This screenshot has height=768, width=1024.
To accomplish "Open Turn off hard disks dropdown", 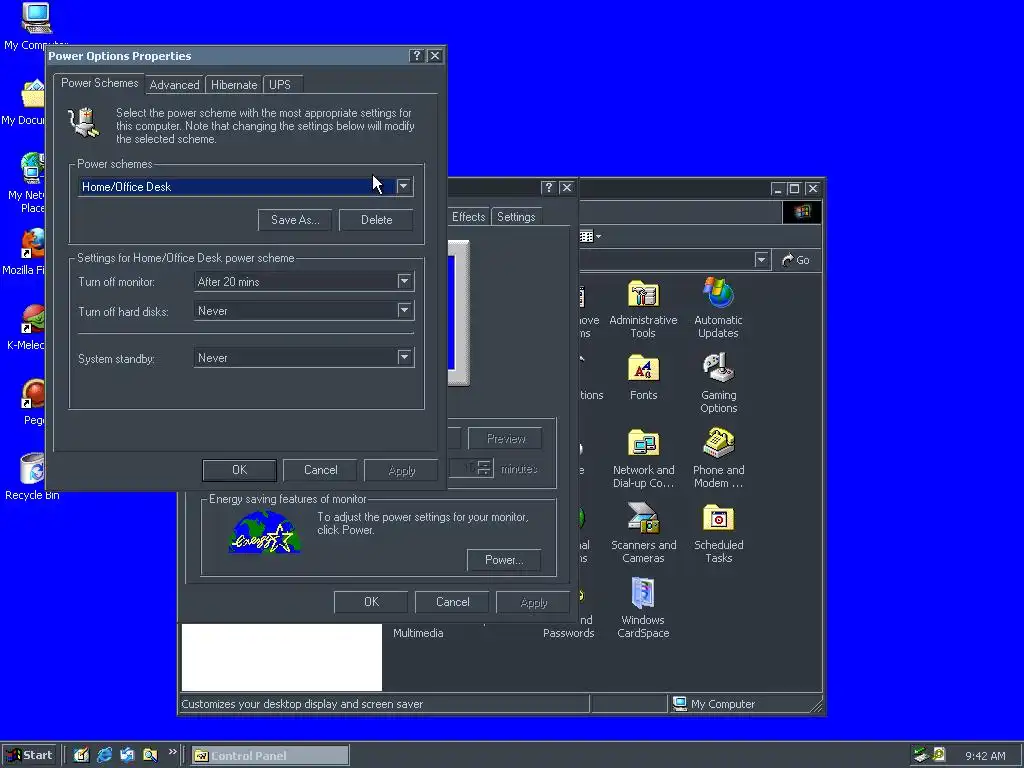I will [x=404, y=310].
